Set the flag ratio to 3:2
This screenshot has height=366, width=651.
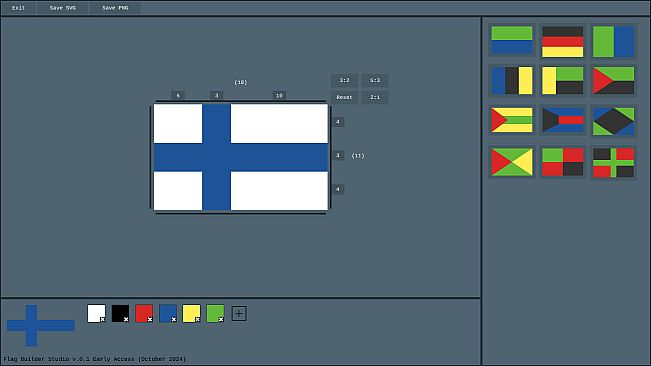[344, 81]
